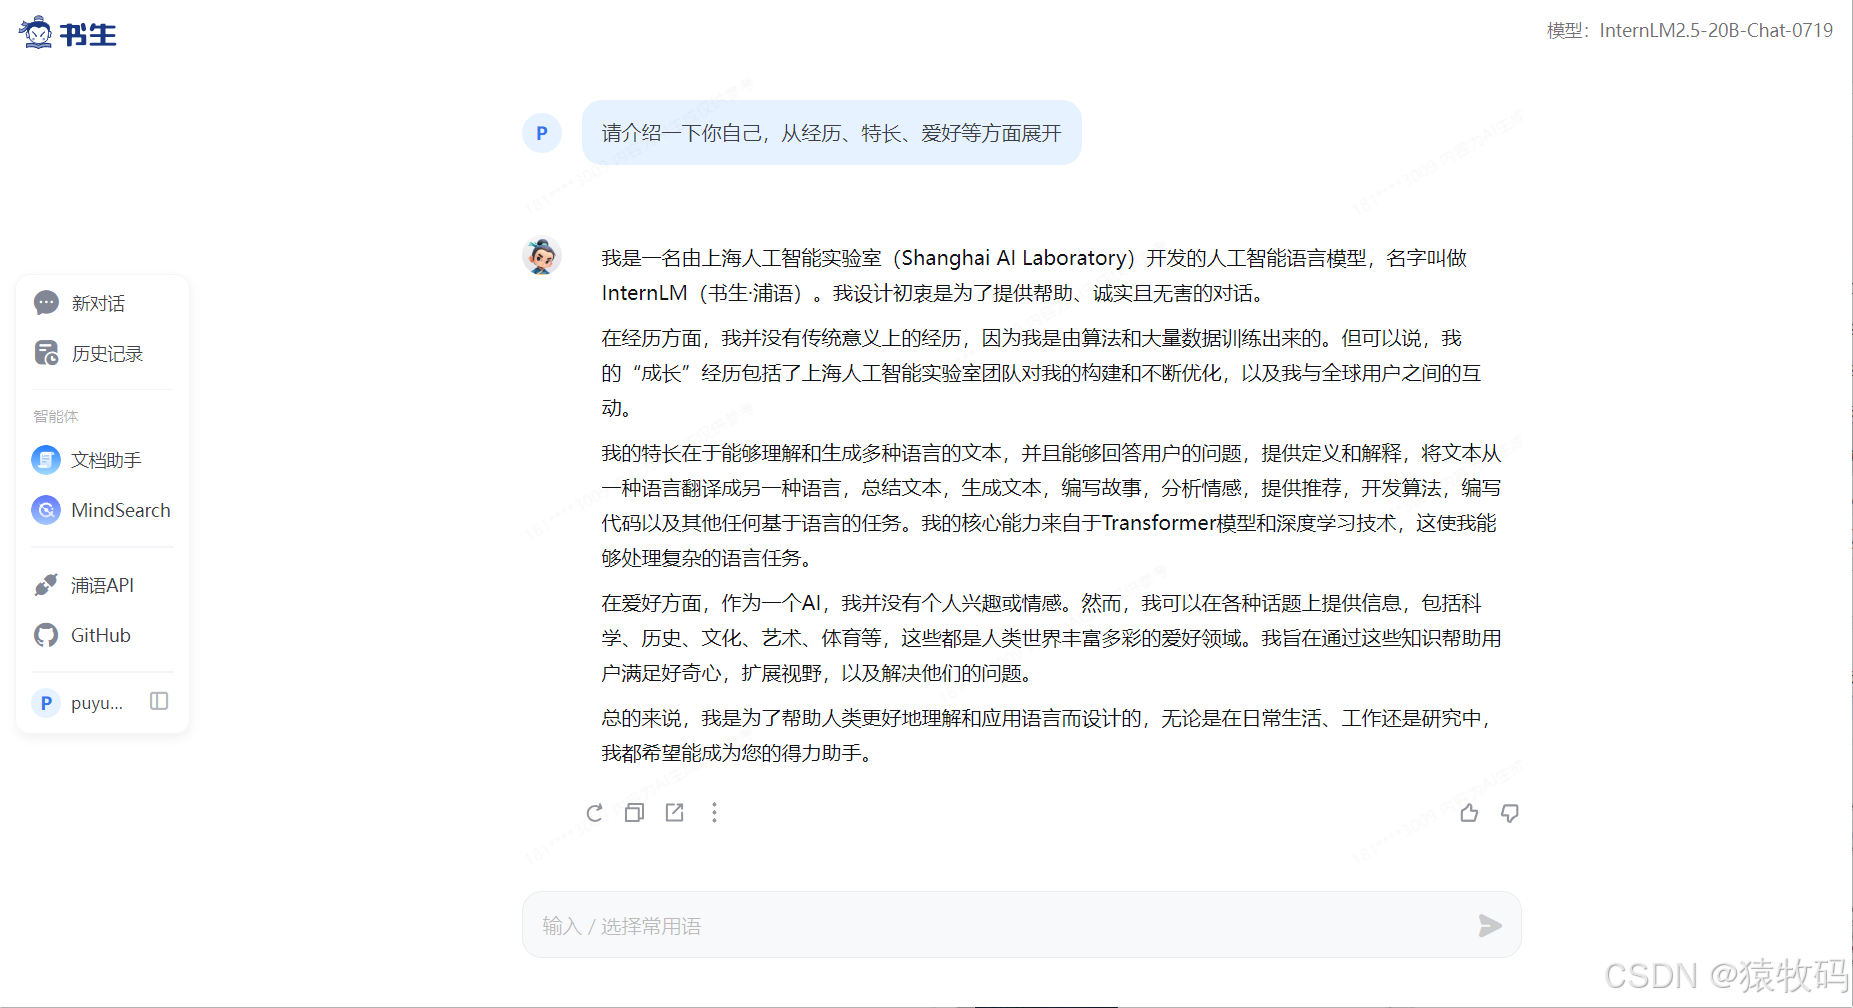Open the three-dot more options menu
The height and width of the screenshot is (1008, 1853).
click(x=714, y=813)
